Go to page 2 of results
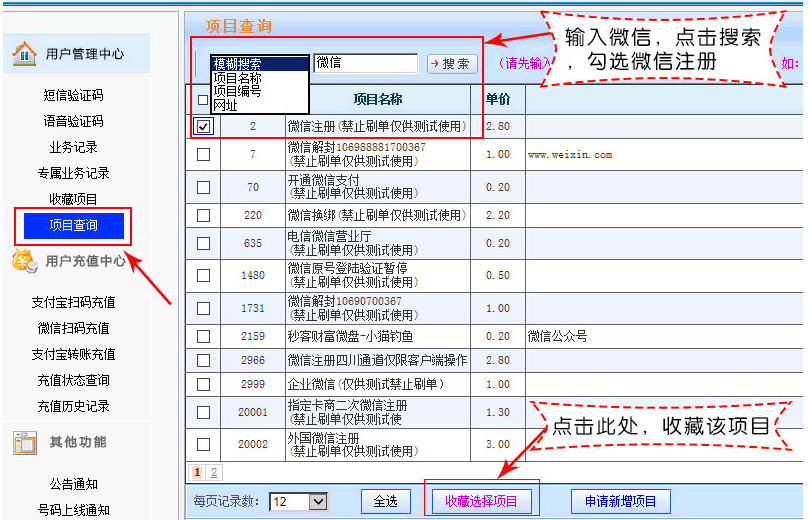Viewport: 809px width, 520px height. [x=214, y=472]
